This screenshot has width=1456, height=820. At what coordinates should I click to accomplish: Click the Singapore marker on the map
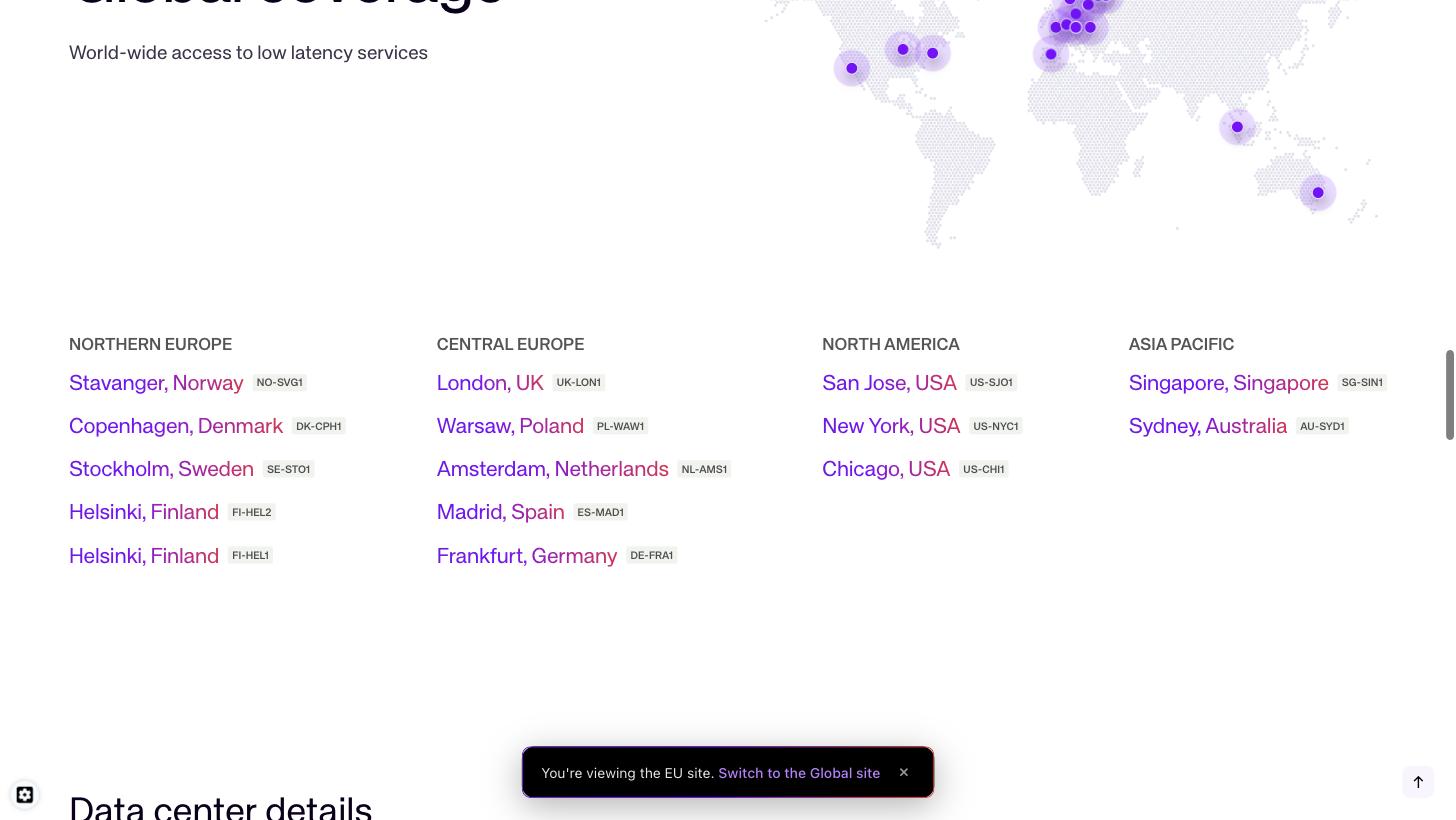[1237, 127]
